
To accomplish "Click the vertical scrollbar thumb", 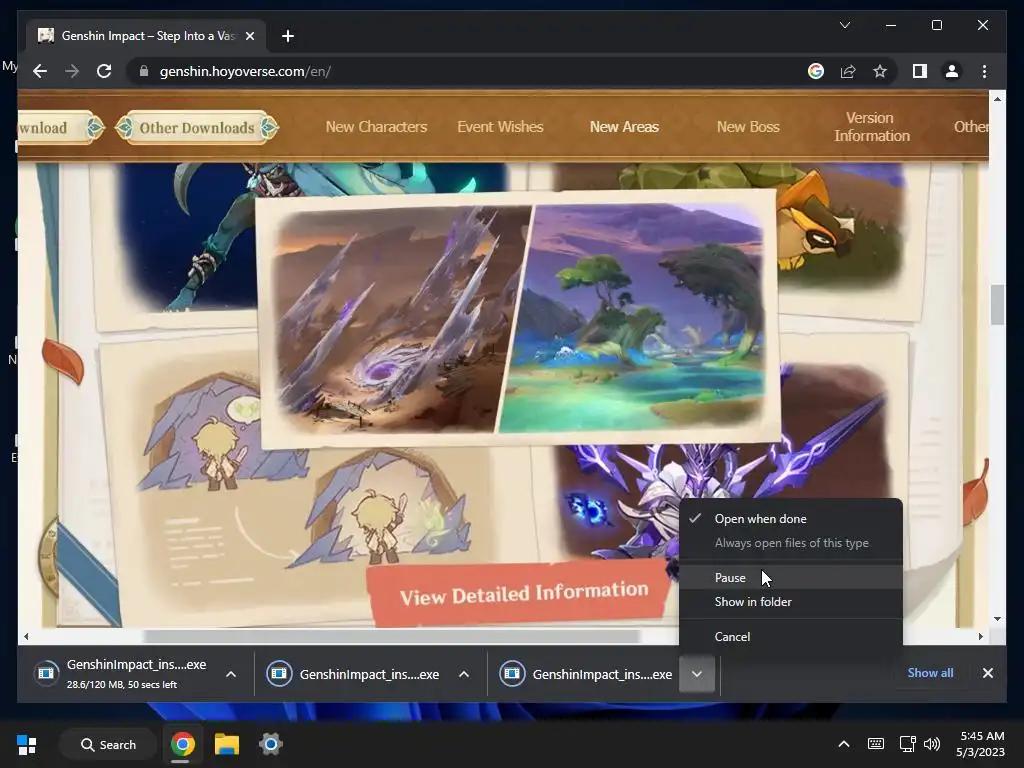I will [x=997, y=304].
